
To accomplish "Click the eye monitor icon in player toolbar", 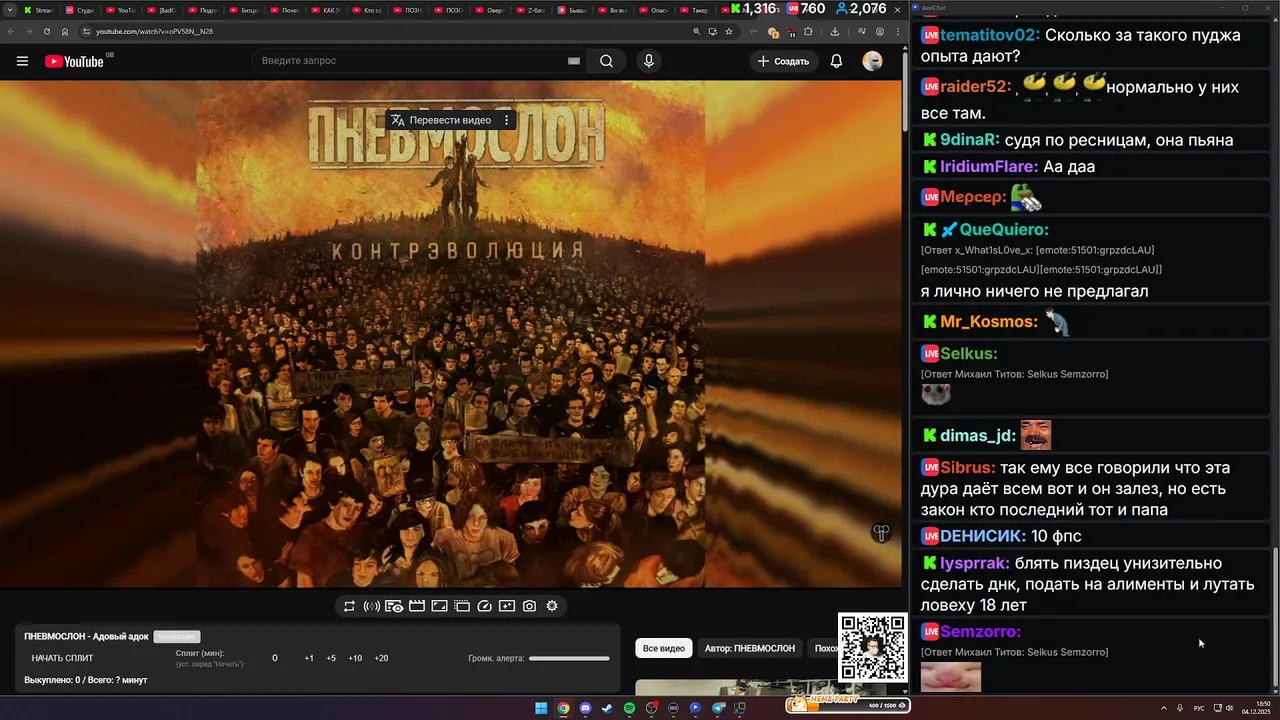I will pos(394,606).
